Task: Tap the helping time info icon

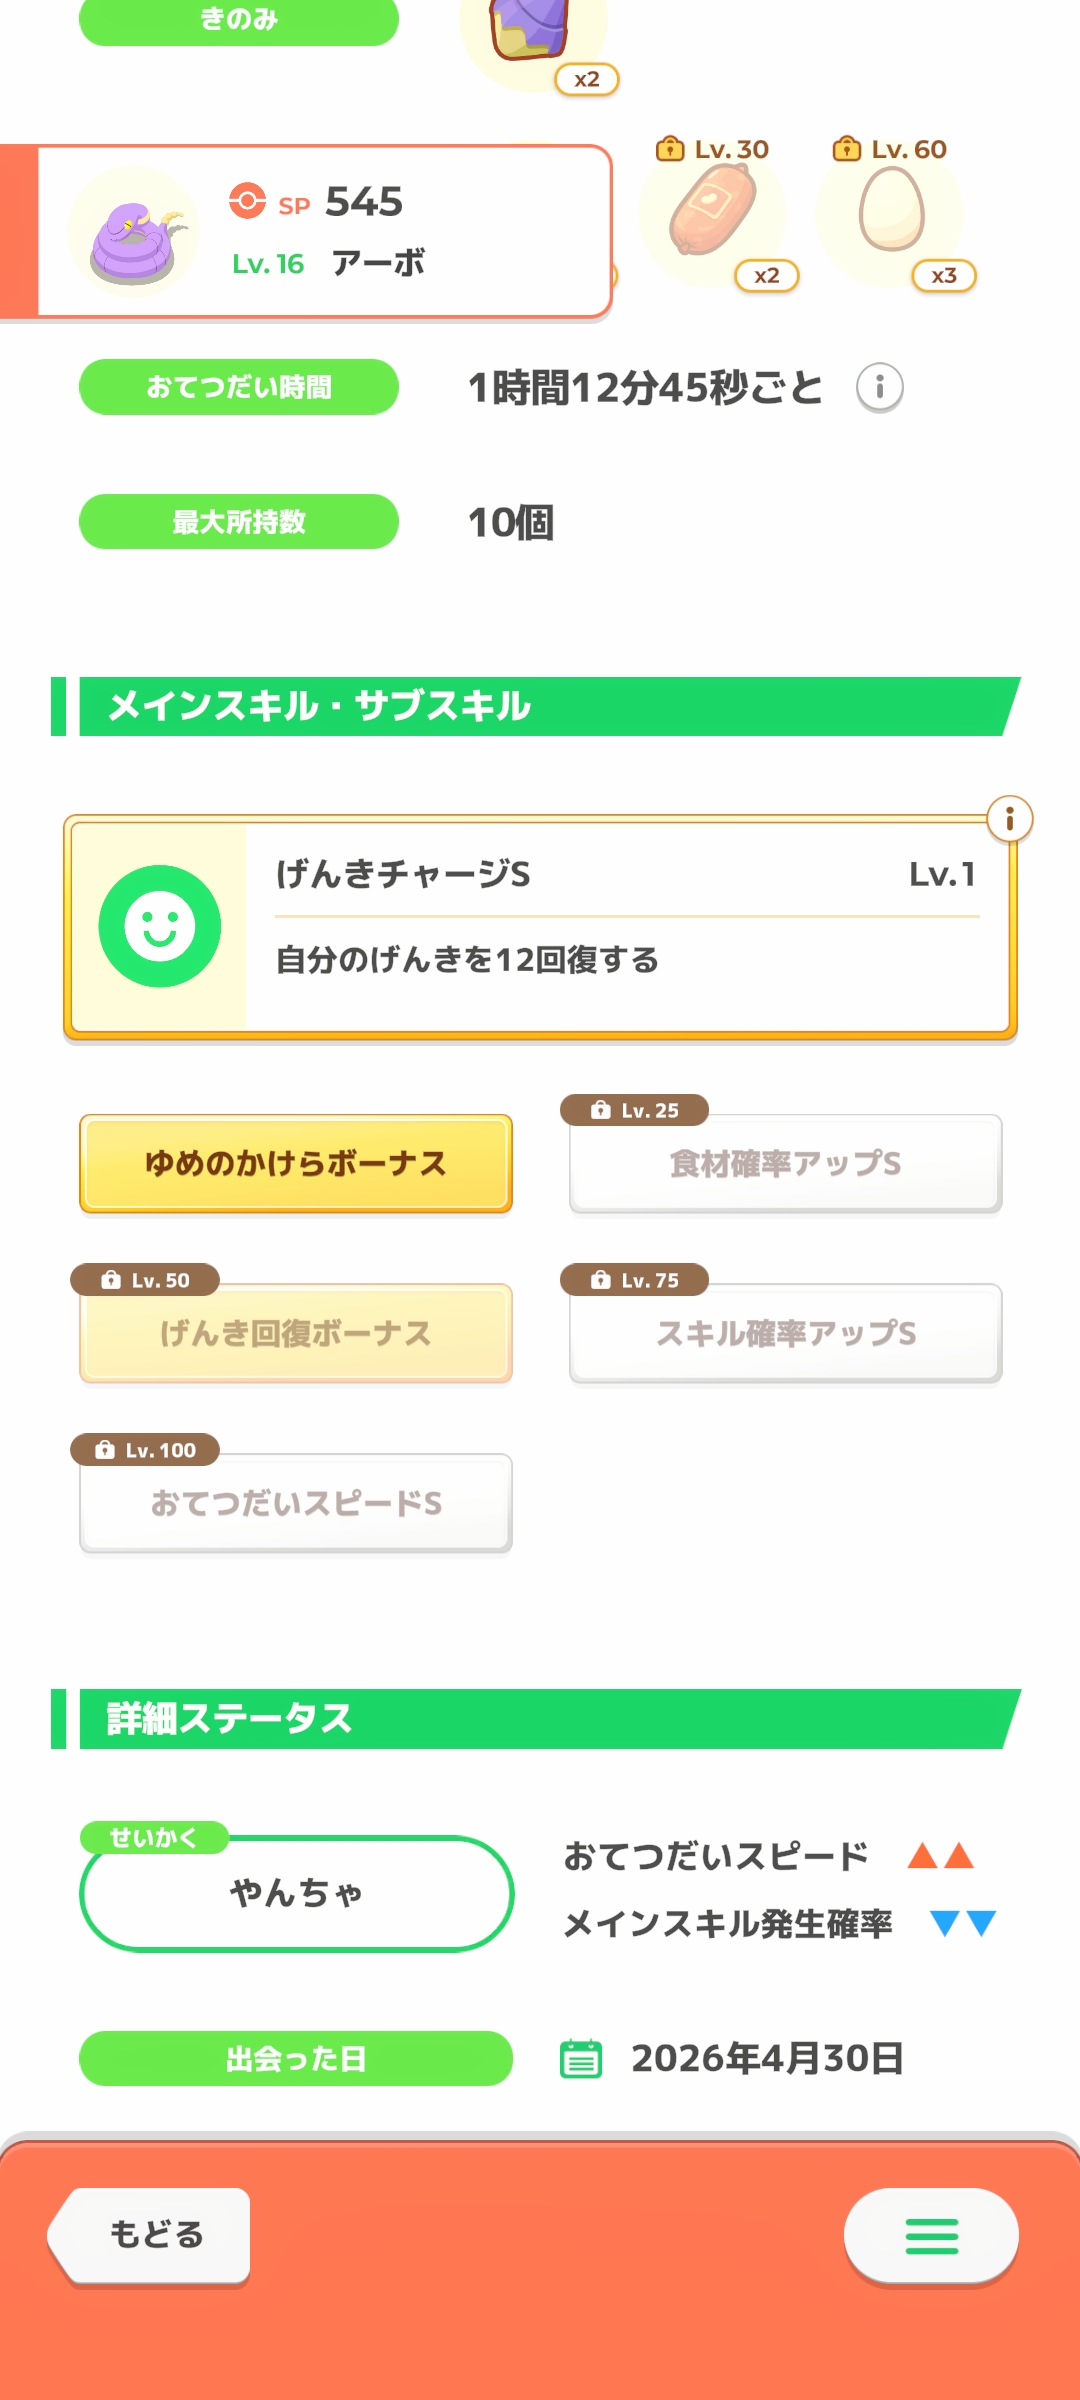Action: pos(879,387)
